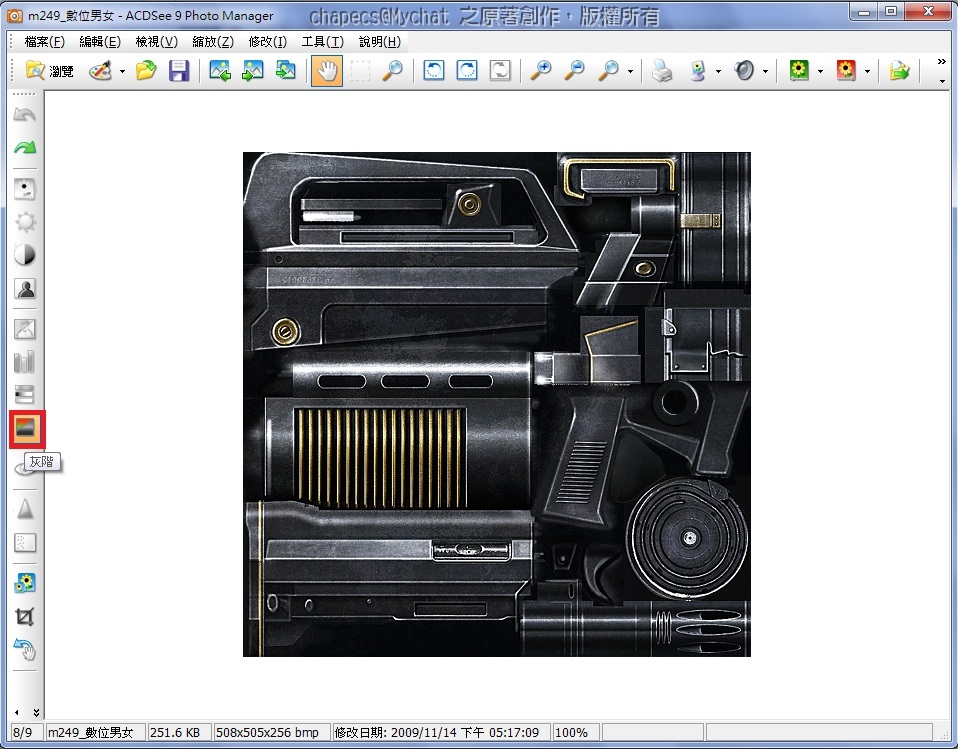Apply the 灰階 grayscale tool
Viewport: 958px width, 749px height.
26,429
